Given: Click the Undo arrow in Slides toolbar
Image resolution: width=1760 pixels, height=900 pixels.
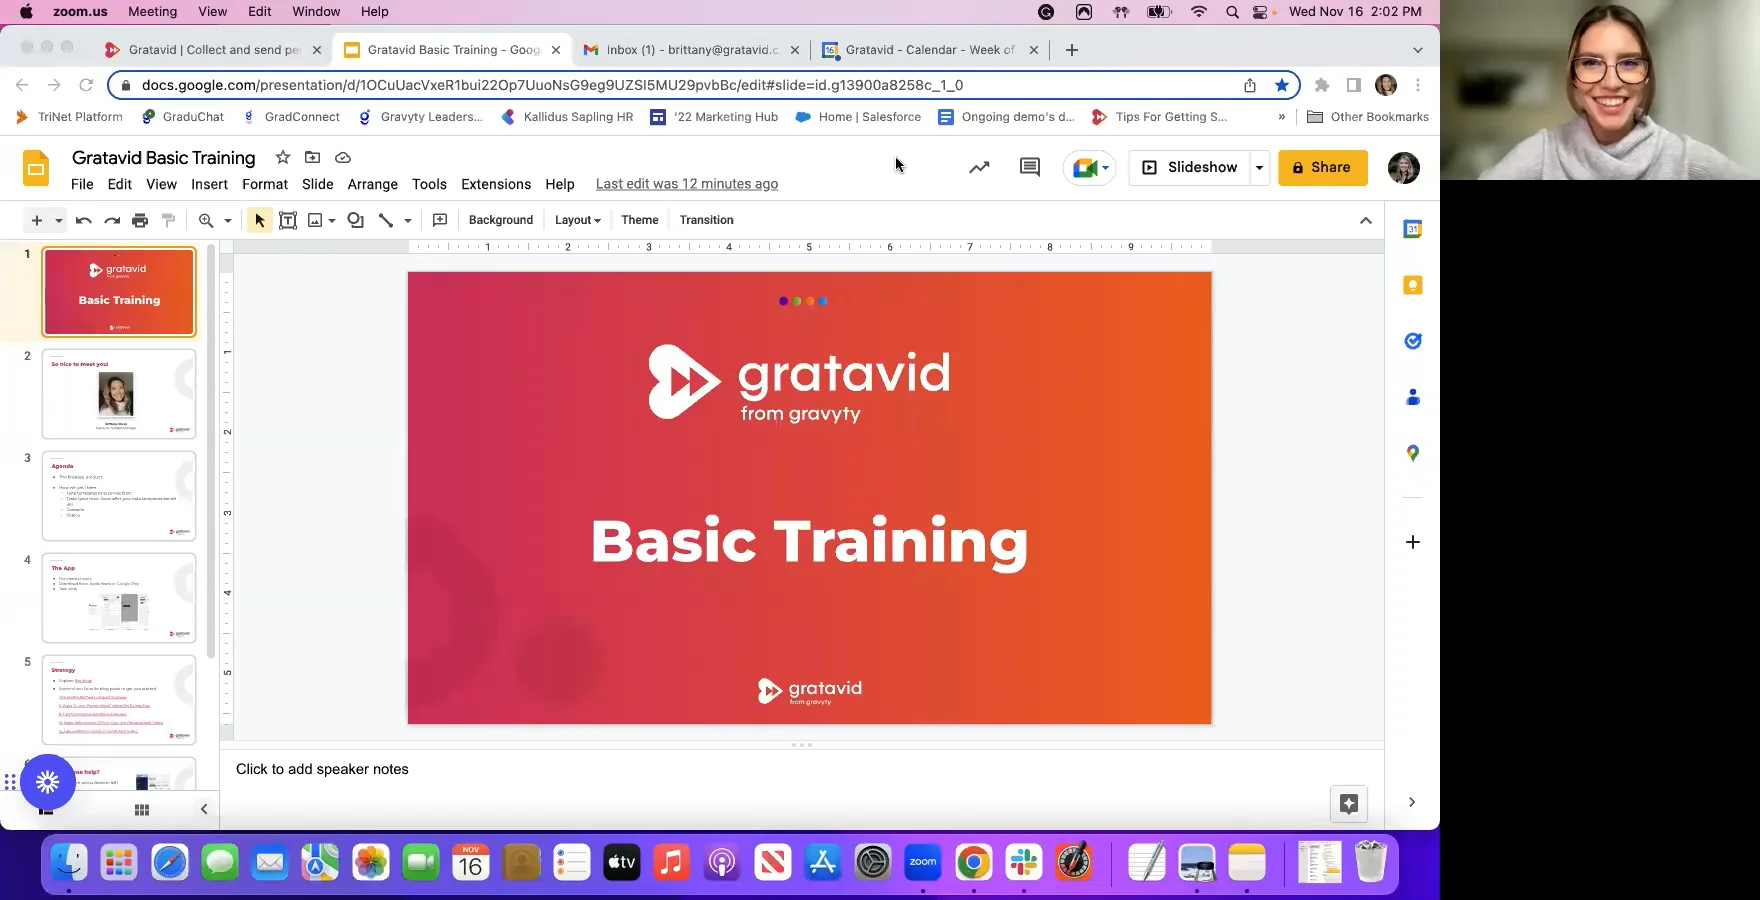Looking at the screenshot, I should 84,220.
